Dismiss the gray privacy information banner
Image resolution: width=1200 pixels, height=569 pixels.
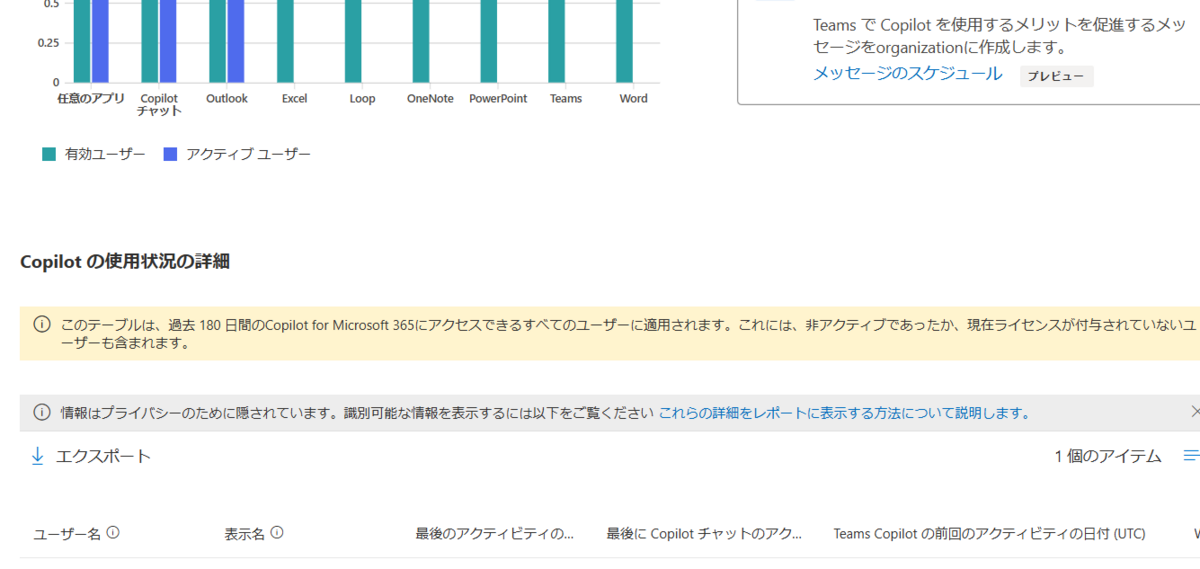[1195, 412]
